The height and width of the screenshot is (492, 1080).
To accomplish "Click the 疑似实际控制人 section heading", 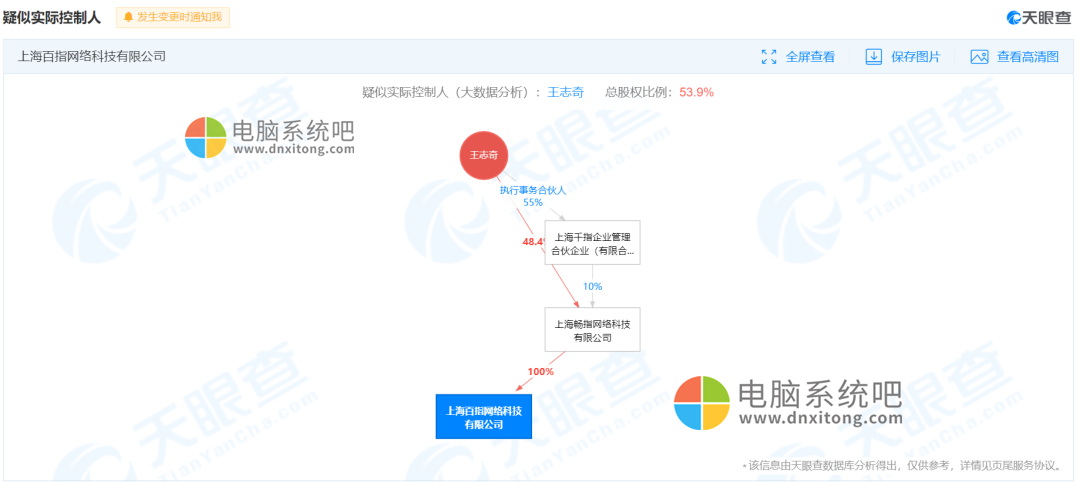I will (52, 17).
